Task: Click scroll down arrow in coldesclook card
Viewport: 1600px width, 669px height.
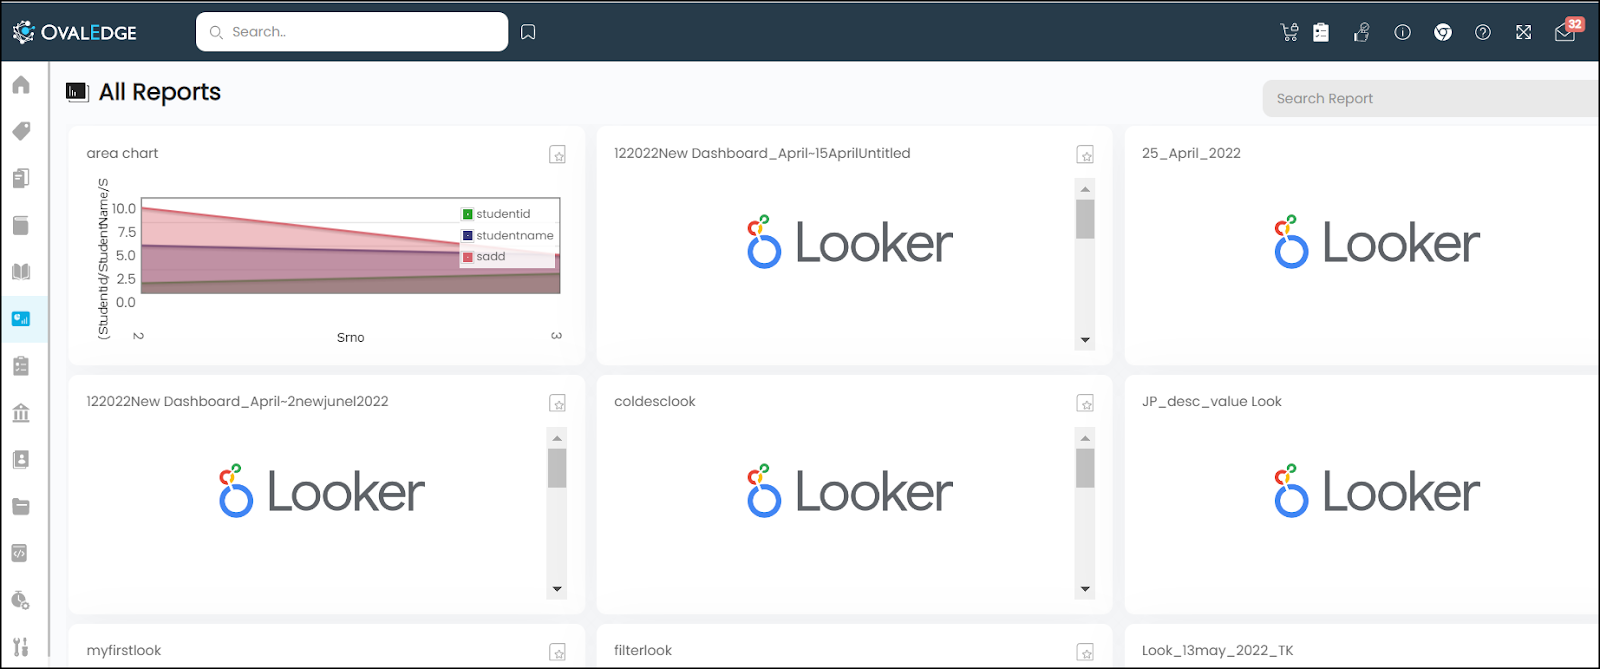Action: point(1085,589)
